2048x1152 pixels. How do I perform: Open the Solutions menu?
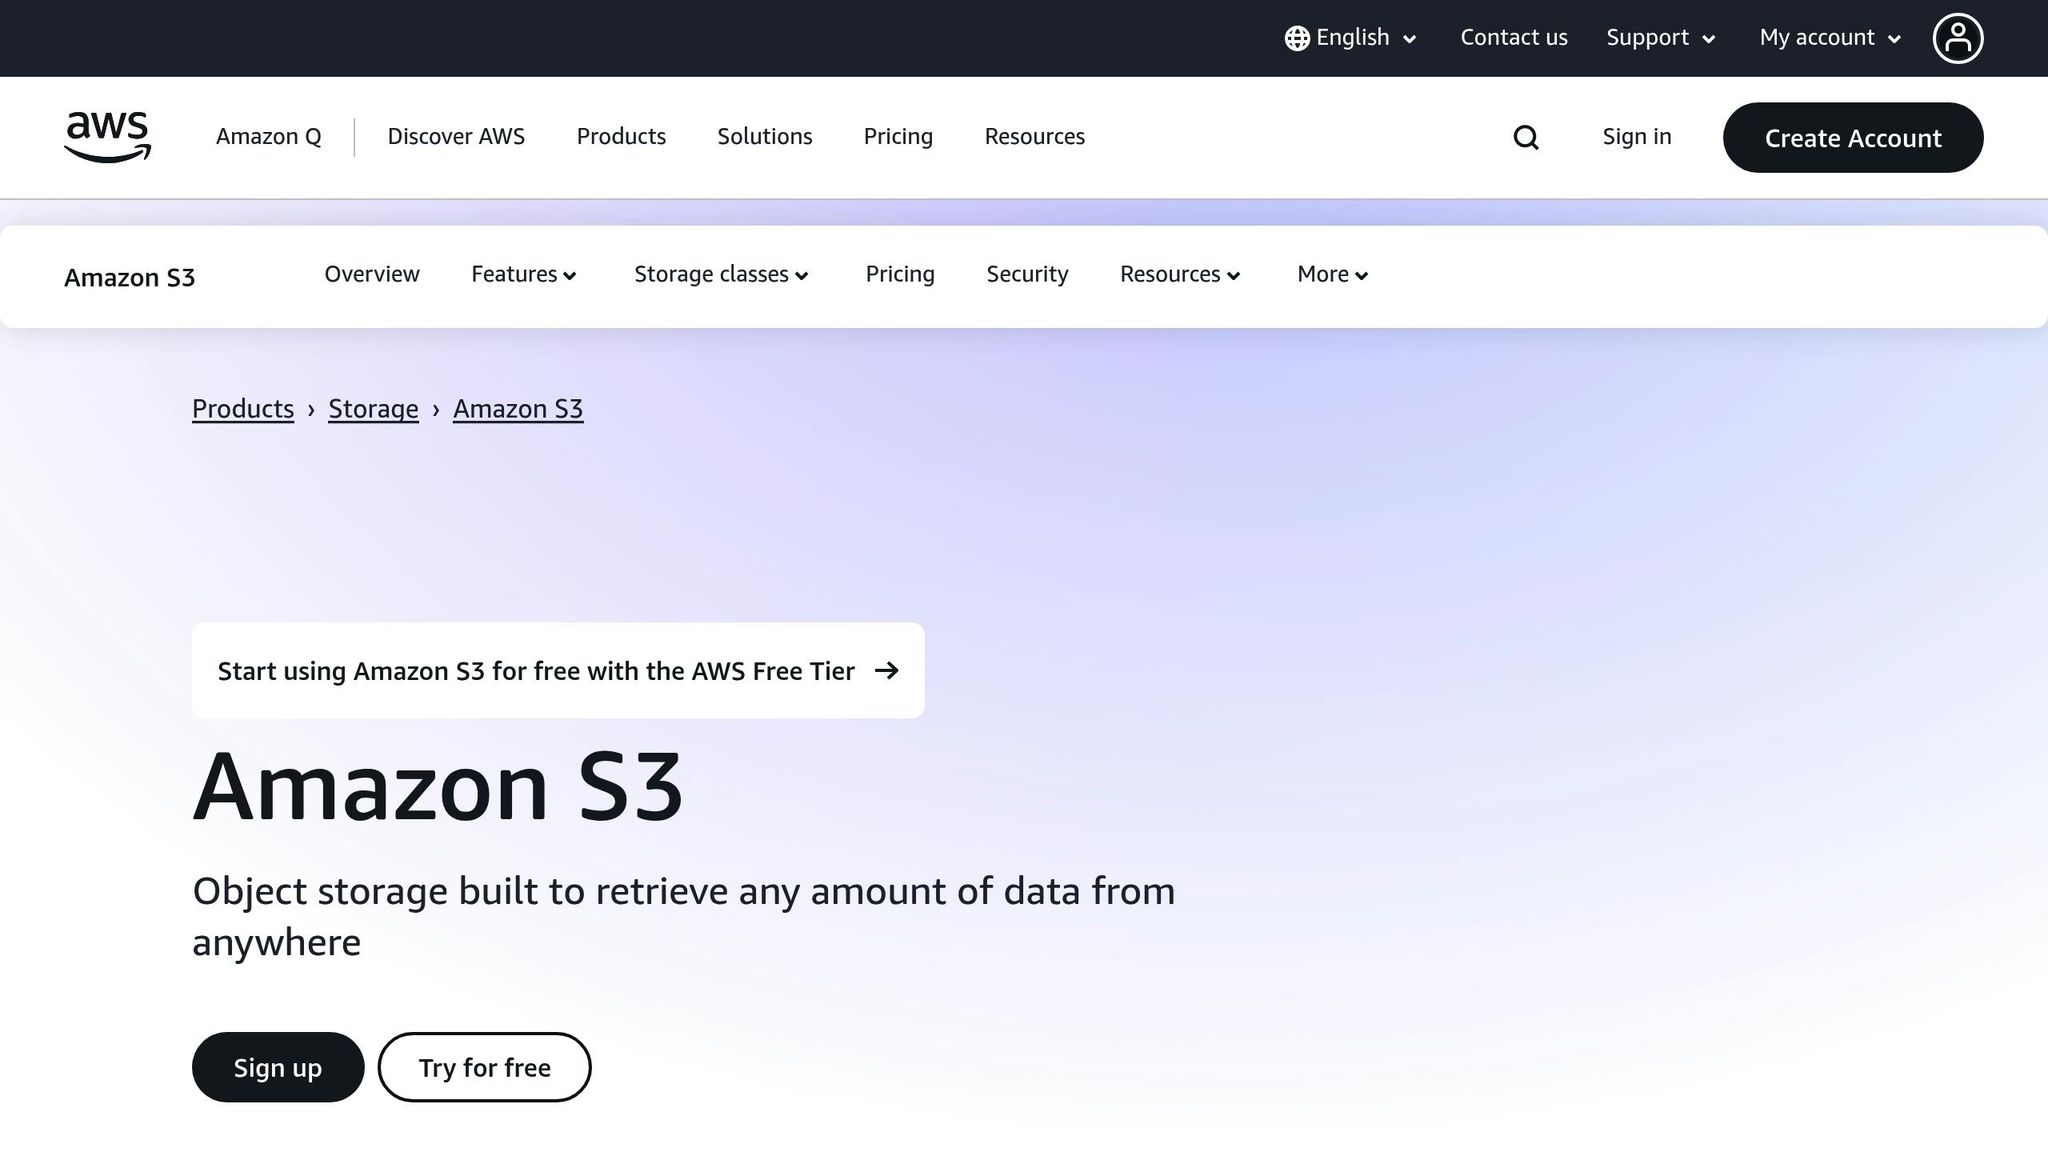coord(765,136)
